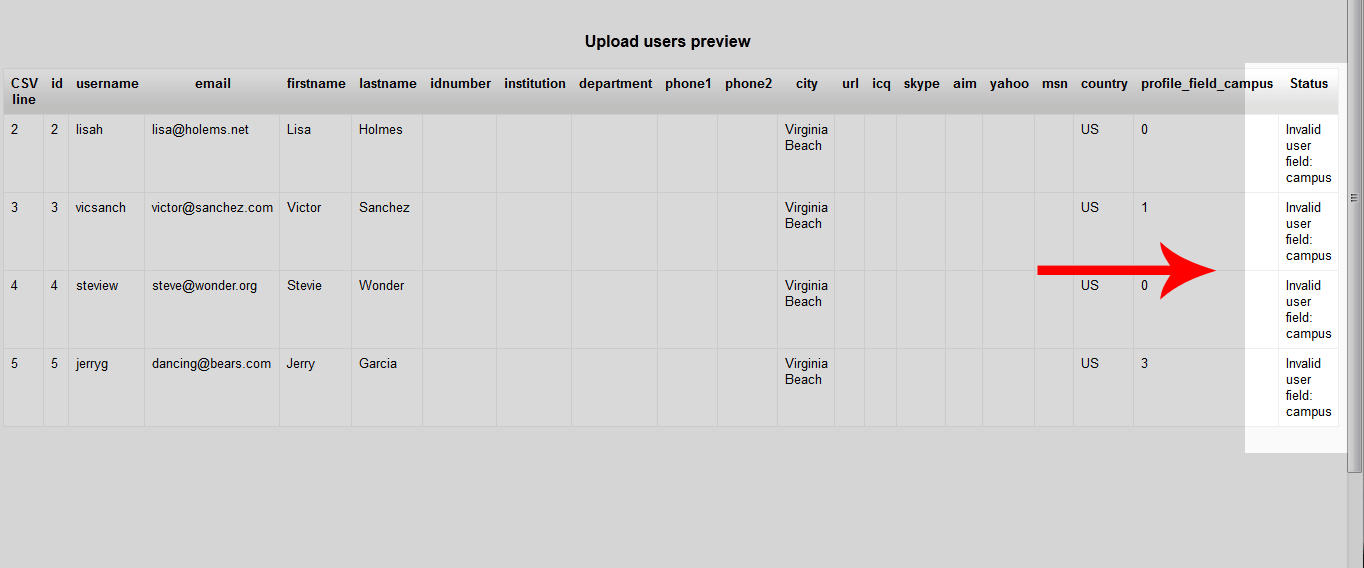Click the 'profile_field_campus' column header
1364x568 pixels.
pyautogui.click(x=1207, y=84)
